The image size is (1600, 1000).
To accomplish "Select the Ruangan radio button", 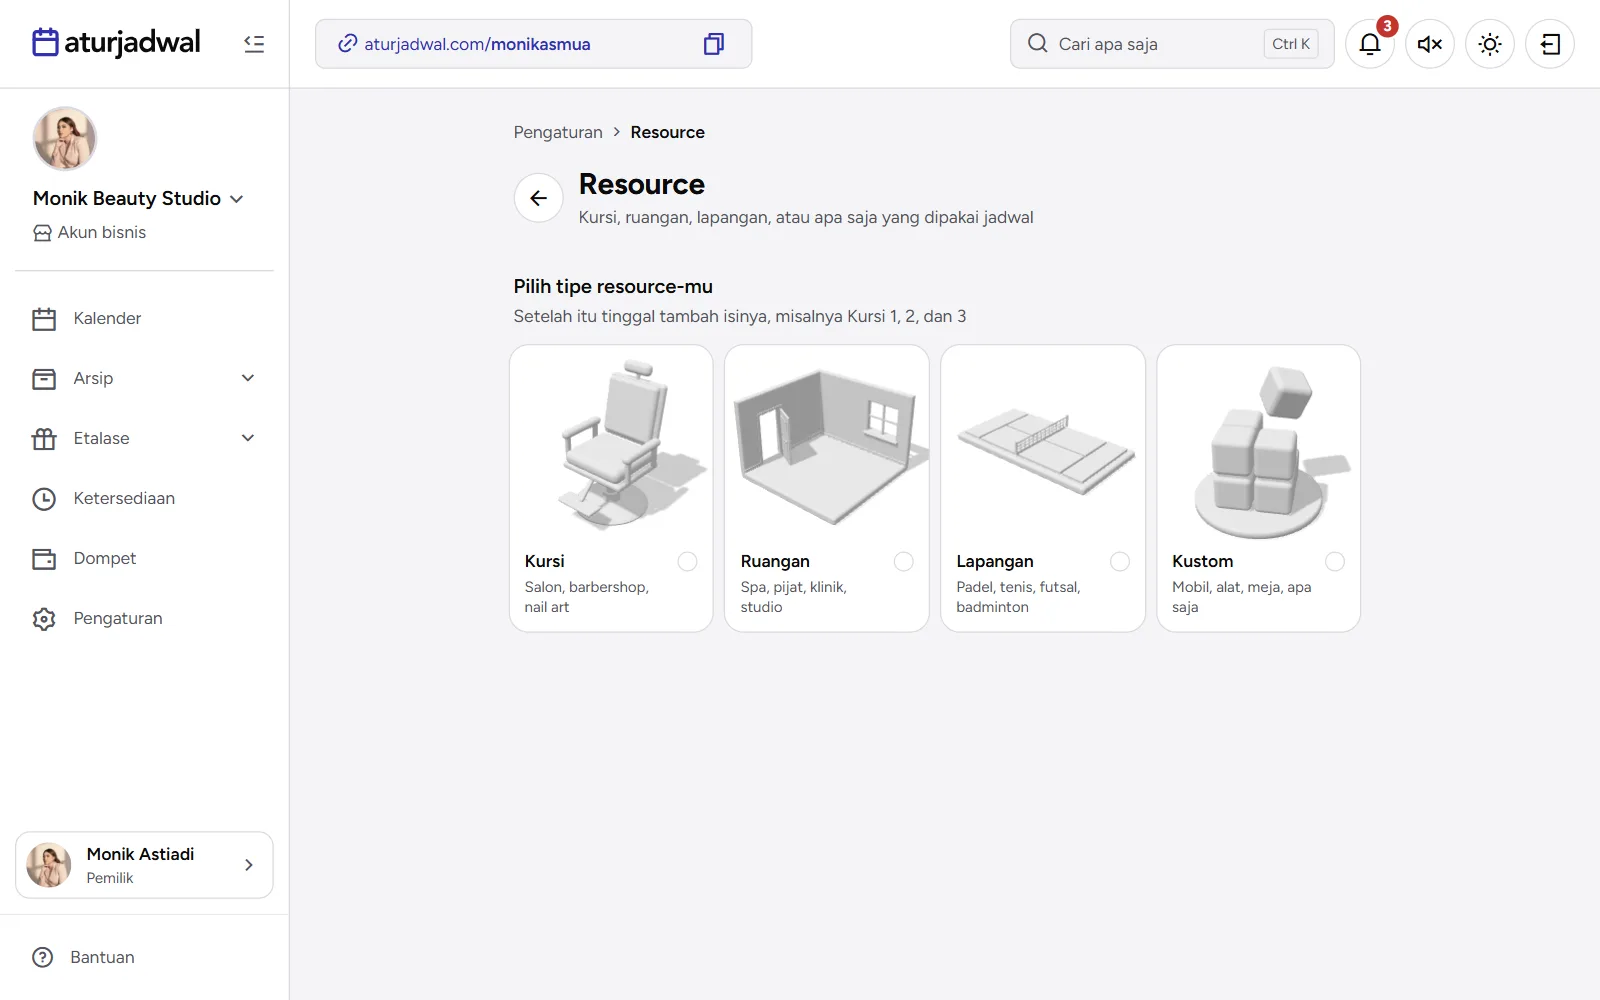I will (903, 562).
